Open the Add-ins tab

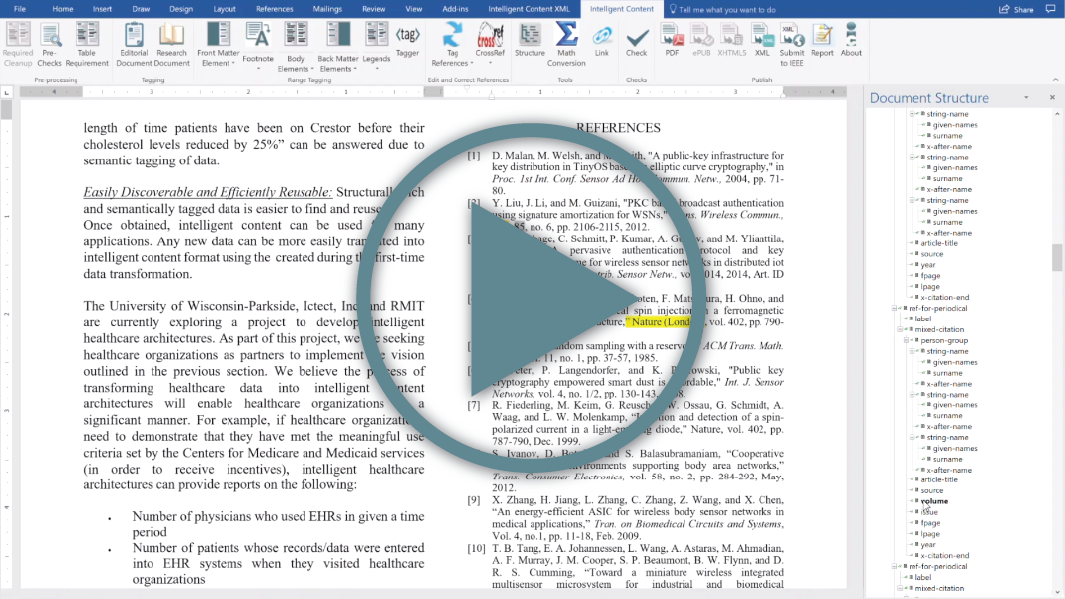click(x=455, y=9)
